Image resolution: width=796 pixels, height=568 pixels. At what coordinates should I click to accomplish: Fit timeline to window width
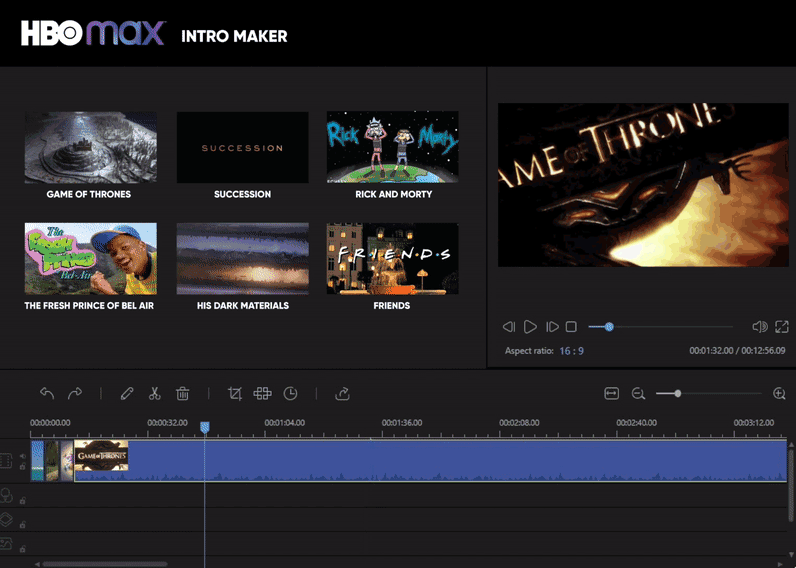tap(612, 393)
